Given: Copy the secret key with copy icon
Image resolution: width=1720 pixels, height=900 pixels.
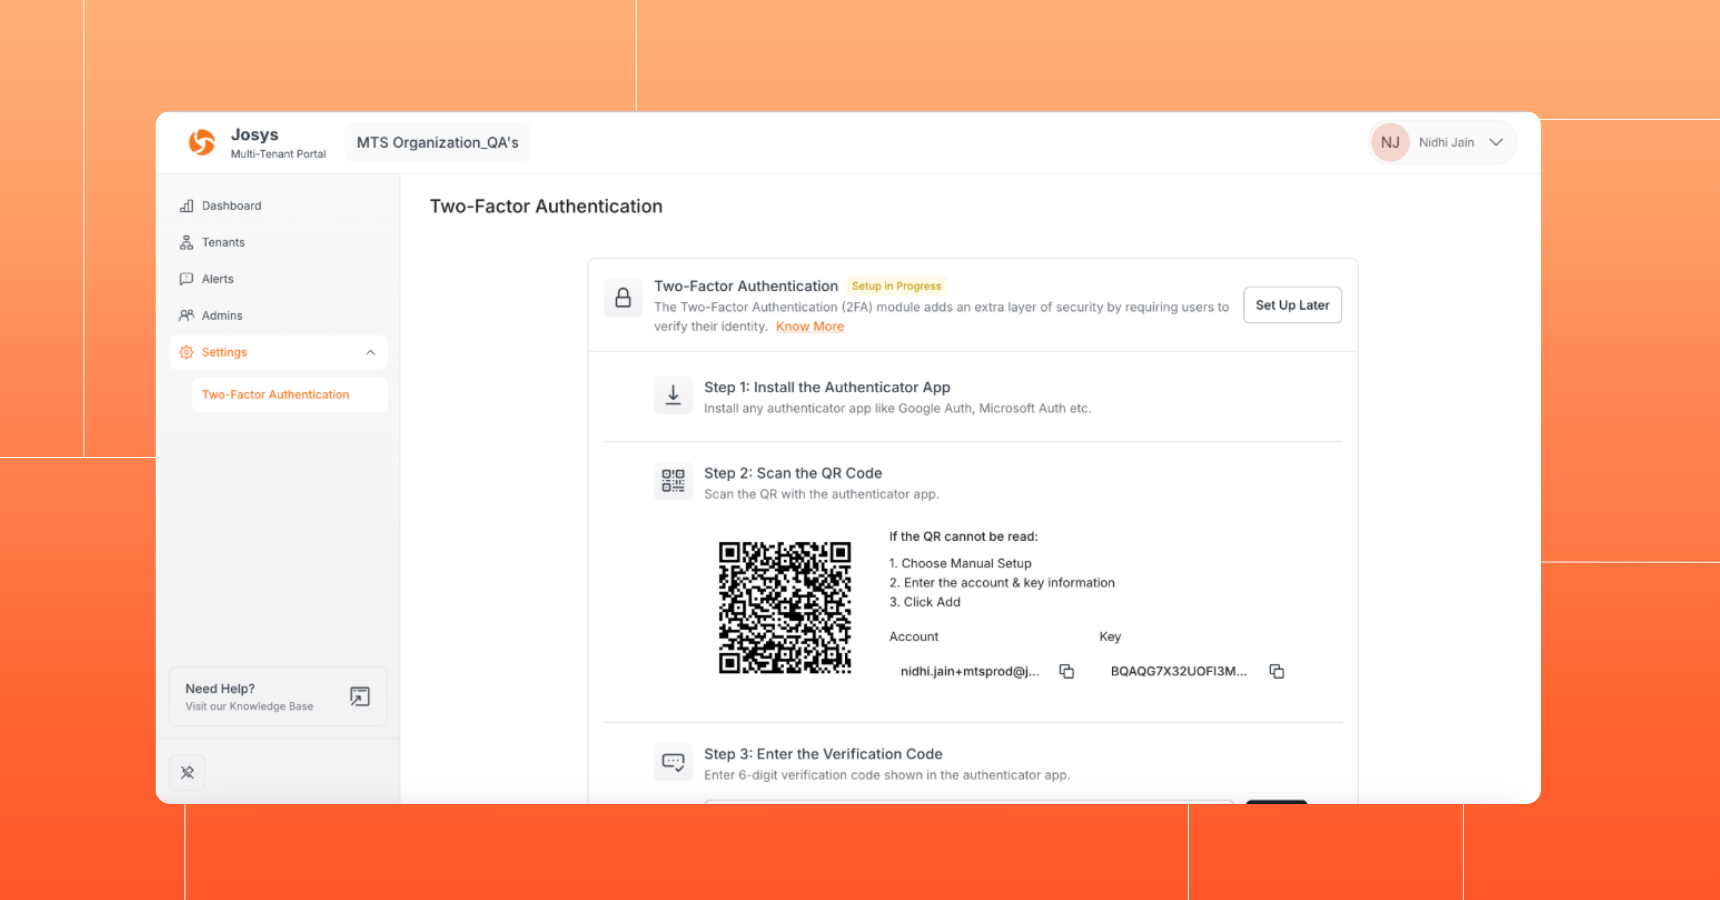Looking at the screenshot, I should click(1277, 671).
